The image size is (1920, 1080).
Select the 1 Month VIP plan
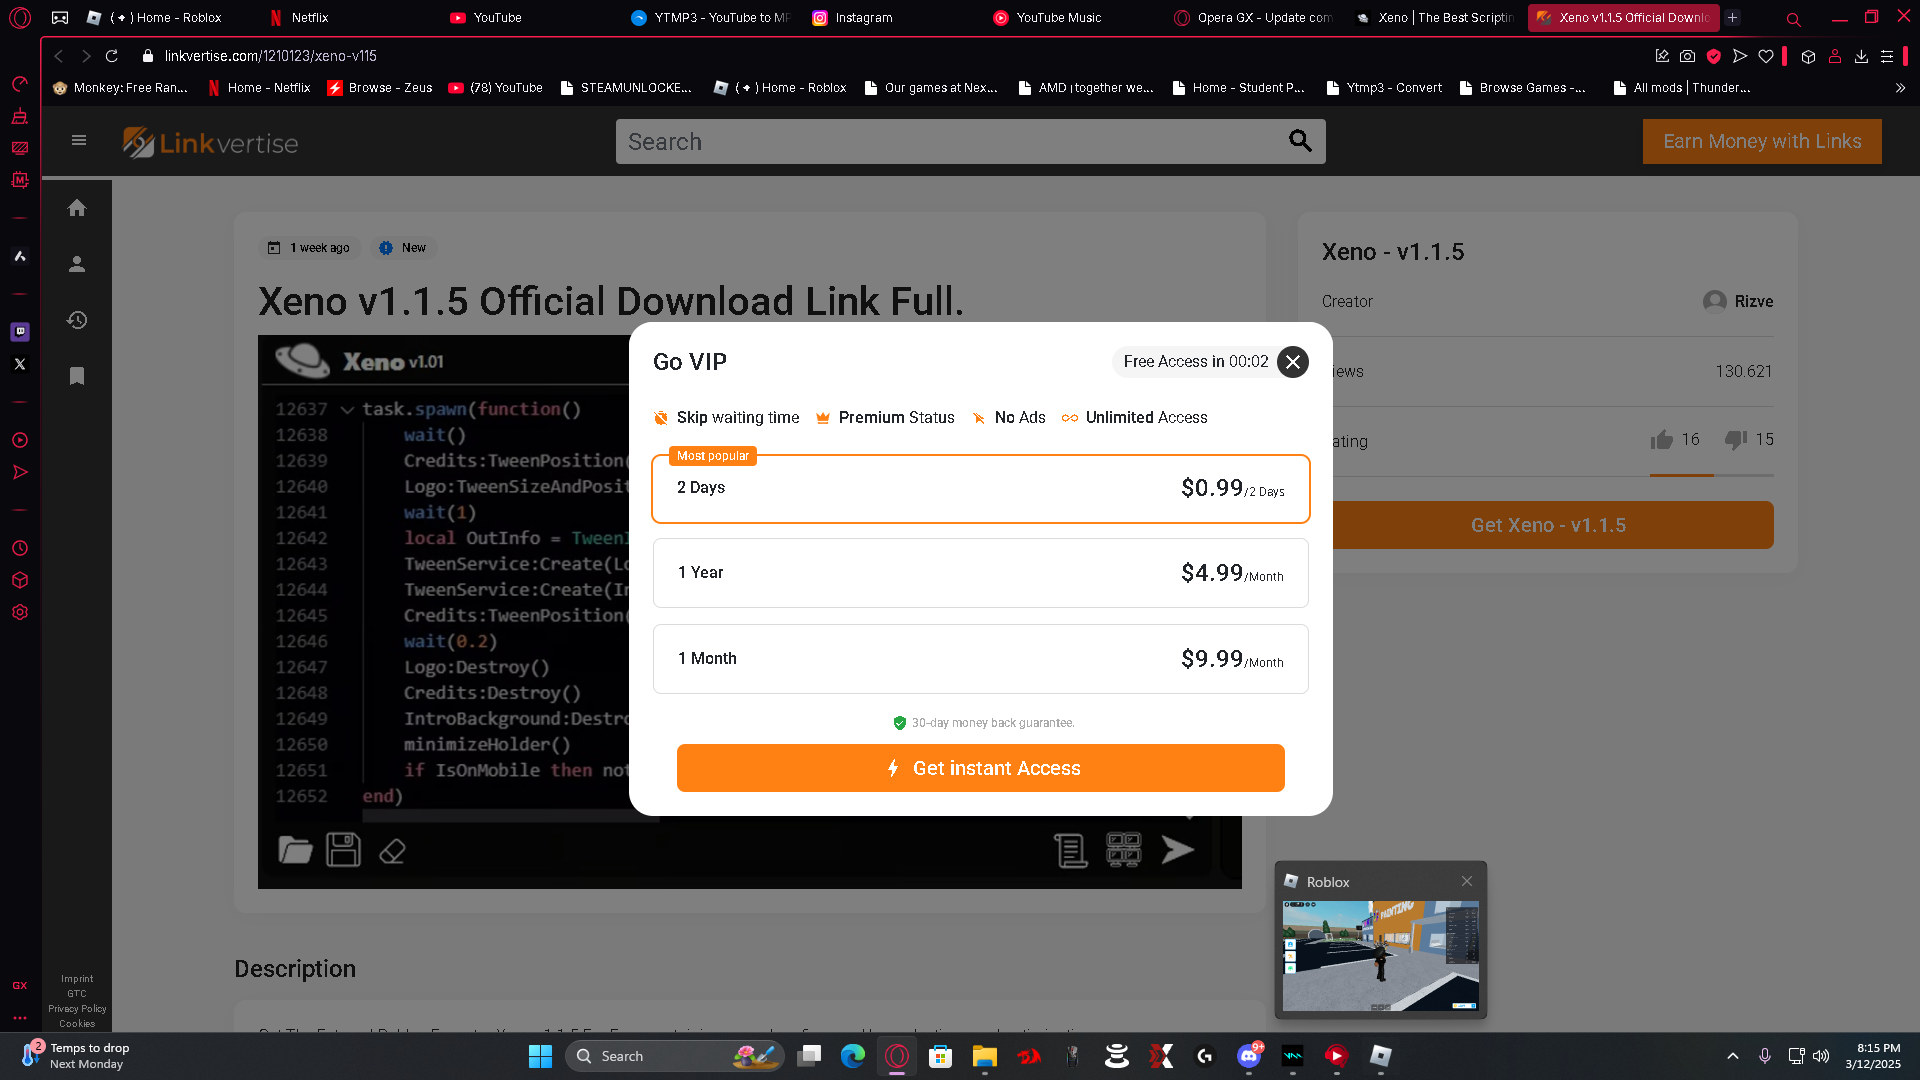tap(980, 659)
